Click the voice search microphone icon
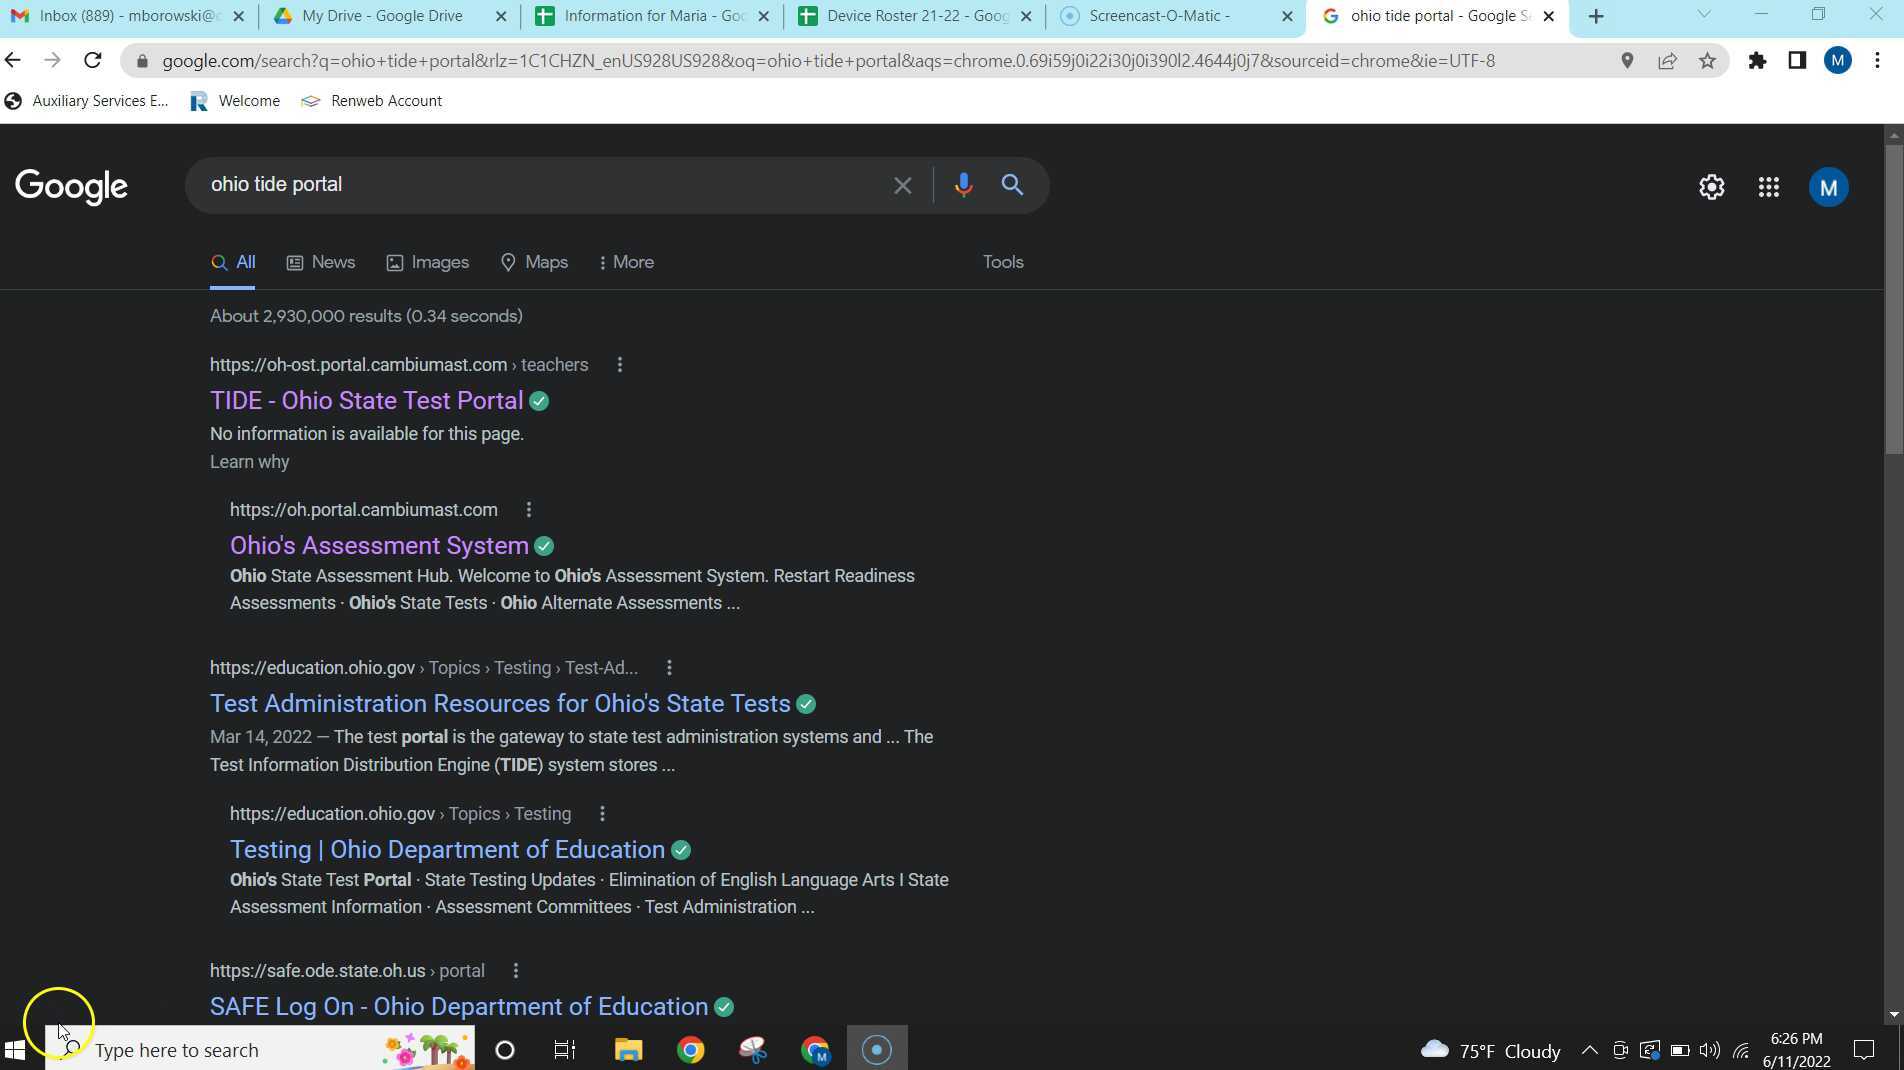1904x1070 pixels. point(963,185)
